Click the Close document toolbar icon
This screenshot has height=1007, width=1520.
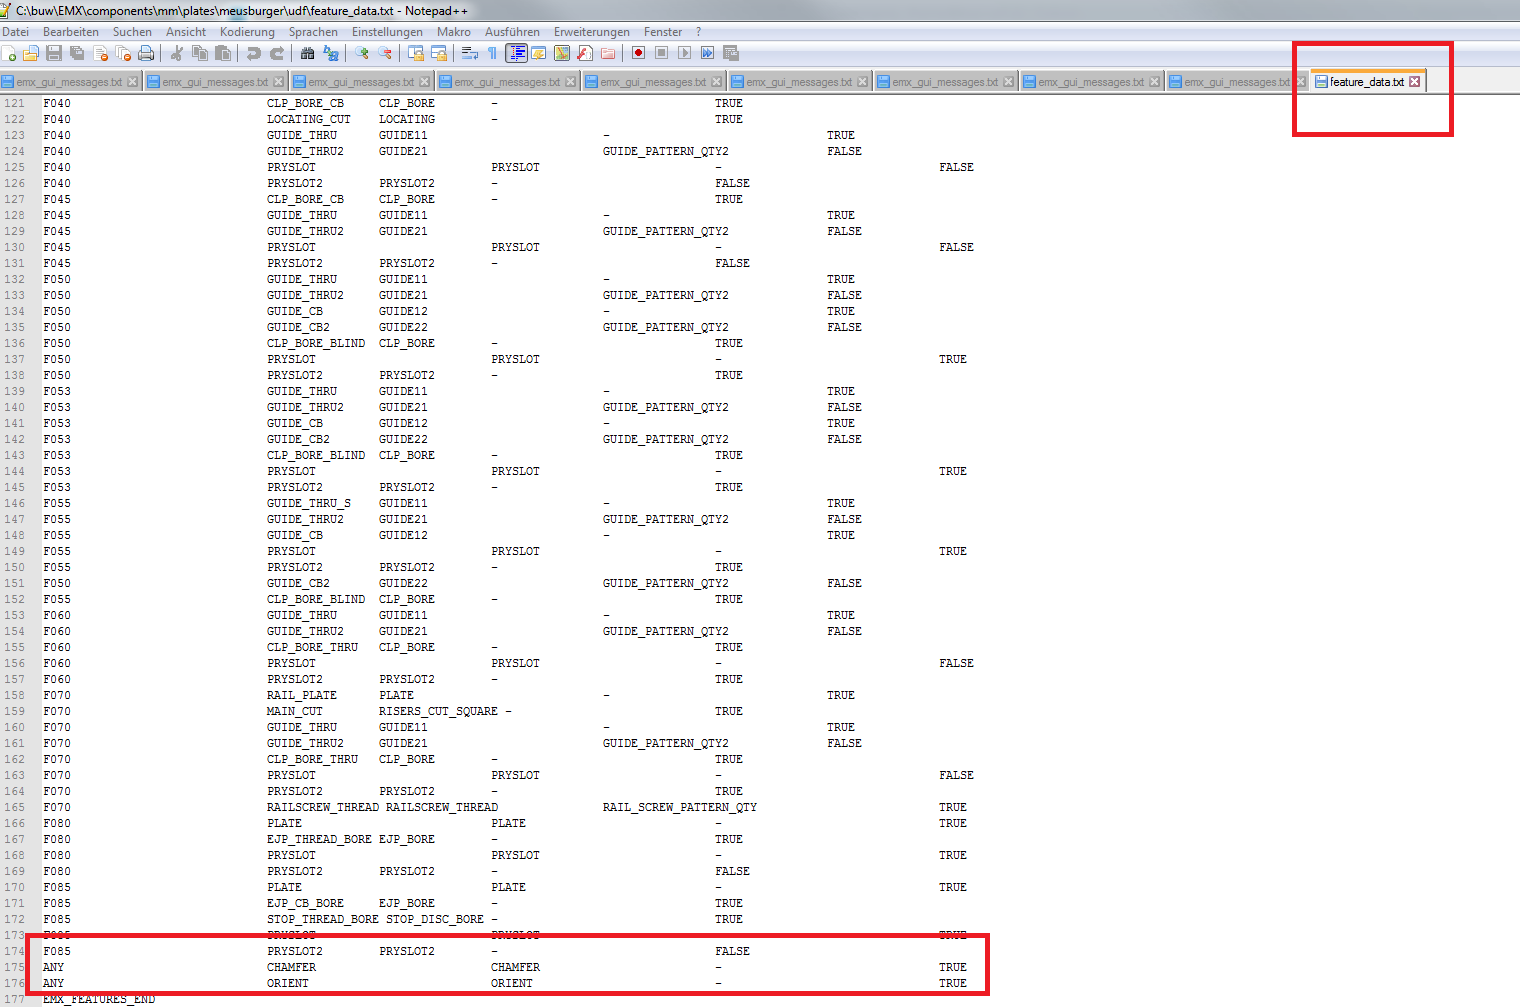100,53
